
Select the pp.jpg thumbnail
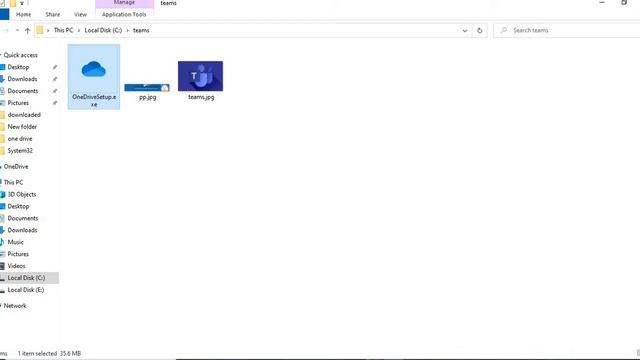[147, 87]
